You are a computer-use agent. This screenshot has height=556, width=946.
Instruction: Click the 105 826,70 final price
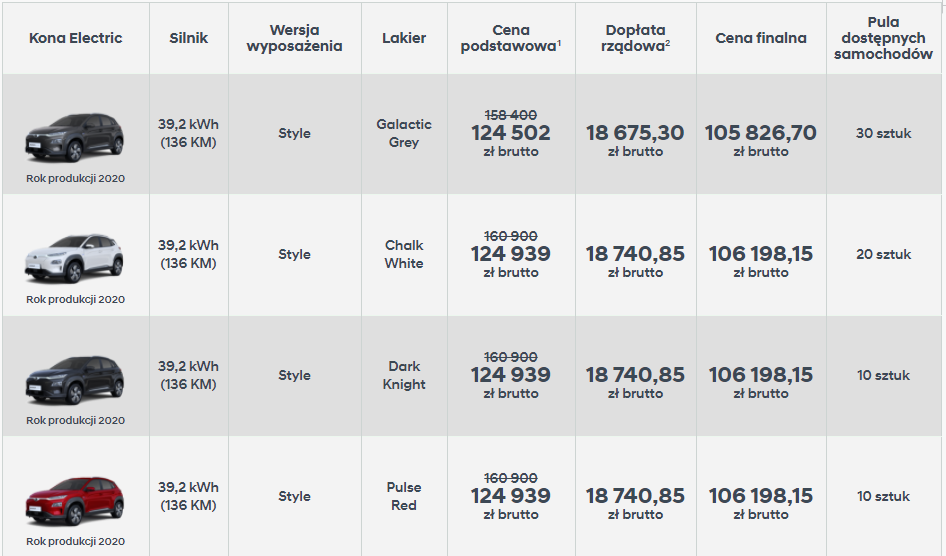[761, 132]
